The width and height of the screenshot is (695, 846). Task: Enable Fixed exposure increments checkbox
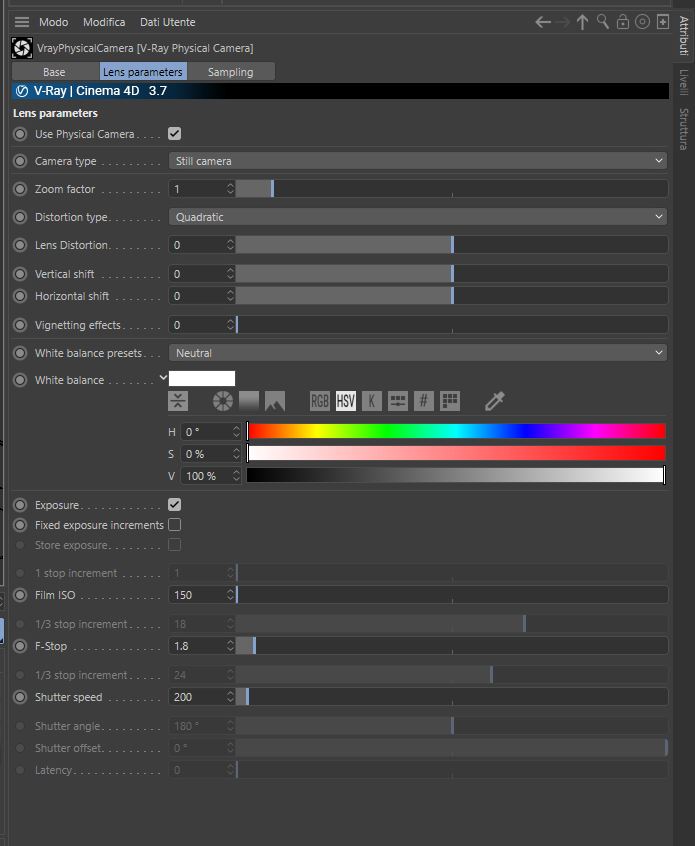click(x=174, y=524)
